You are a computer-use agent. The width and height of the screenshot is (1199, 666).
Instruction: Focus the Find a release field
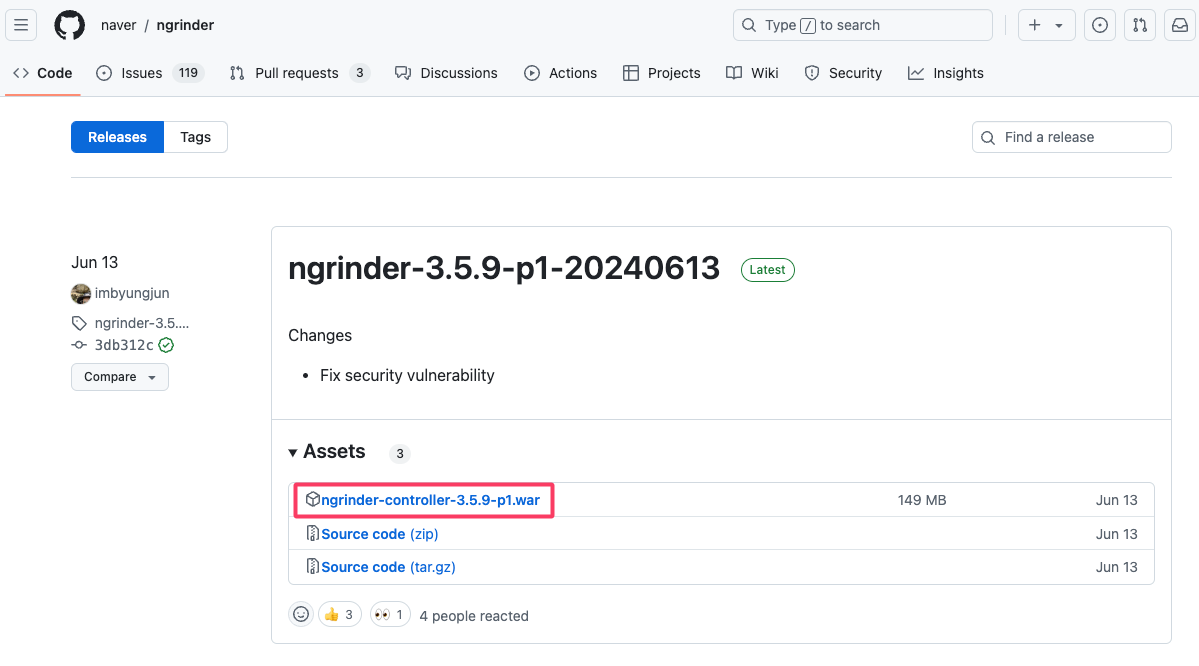pyautogui.click(x=1071, y=137)
